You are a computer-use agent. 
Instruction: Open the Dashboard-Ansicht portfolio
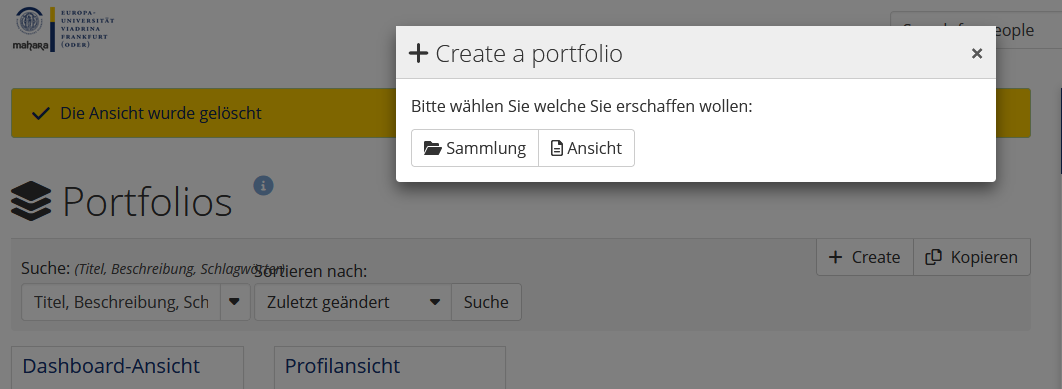pos(111,366)
